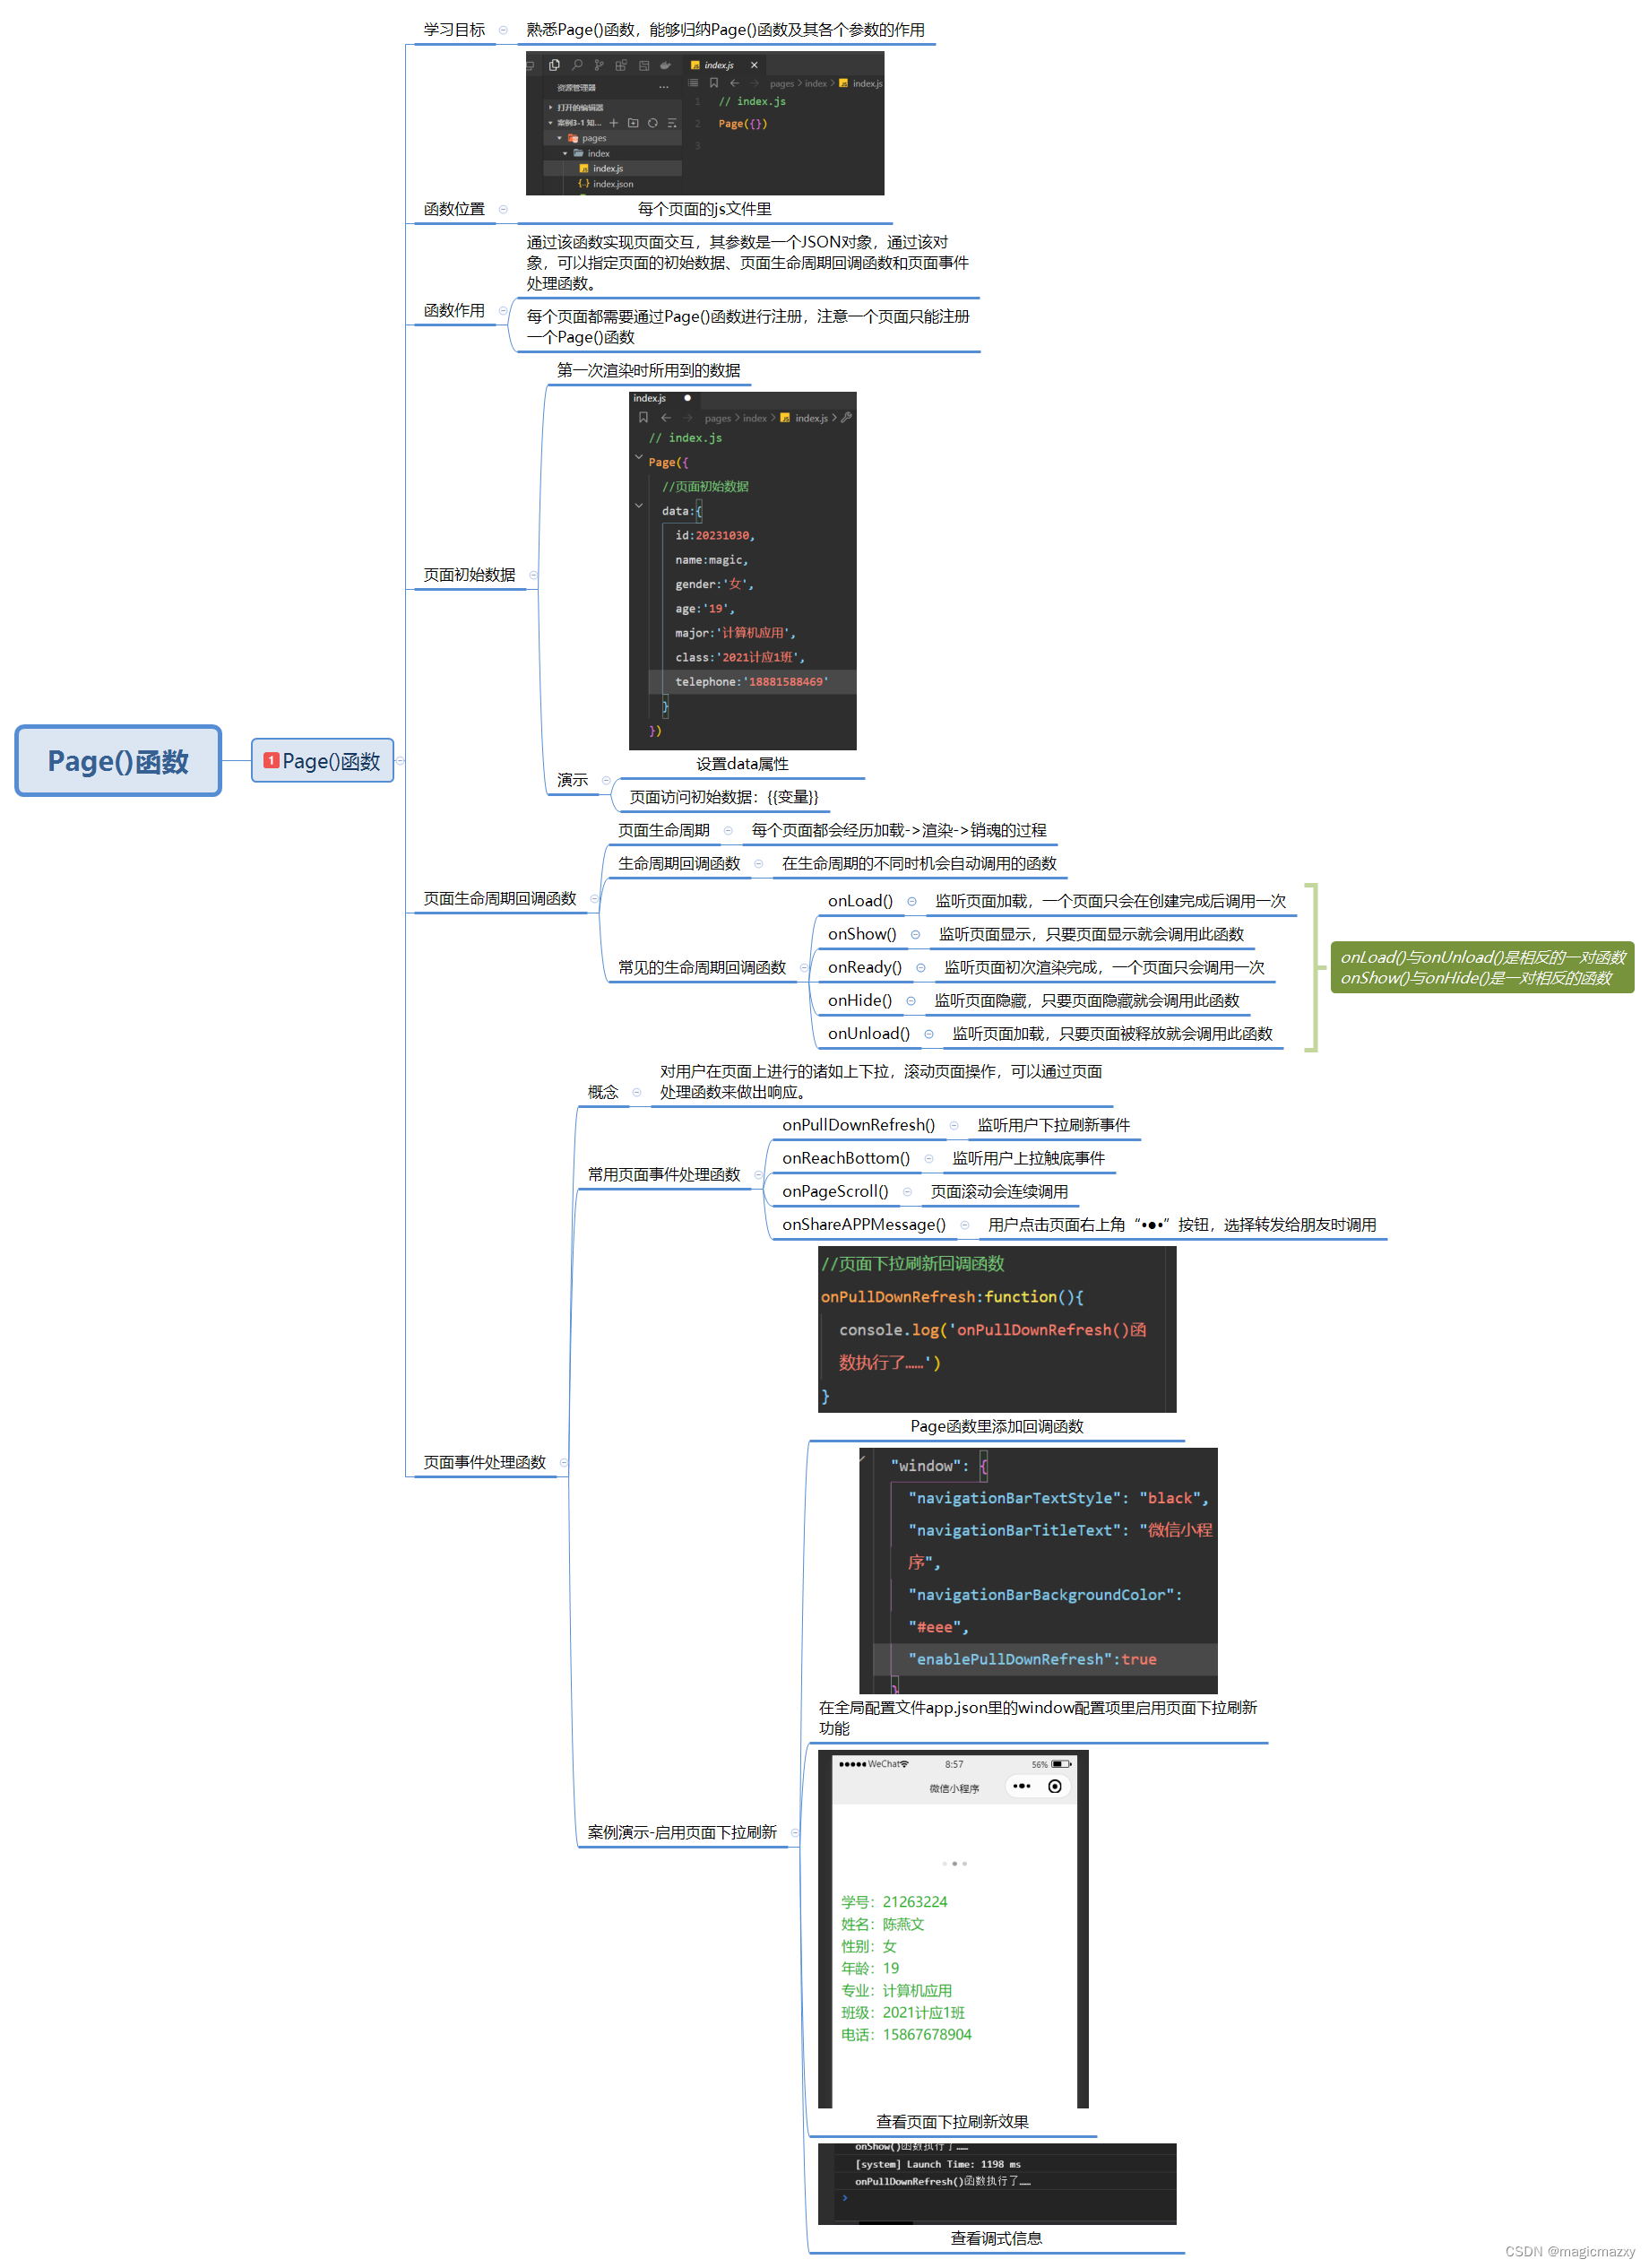This screenshot has height=2268, width=1649.
Task: Click the whale-shaped icon in the activity bar
Action: 665,65
